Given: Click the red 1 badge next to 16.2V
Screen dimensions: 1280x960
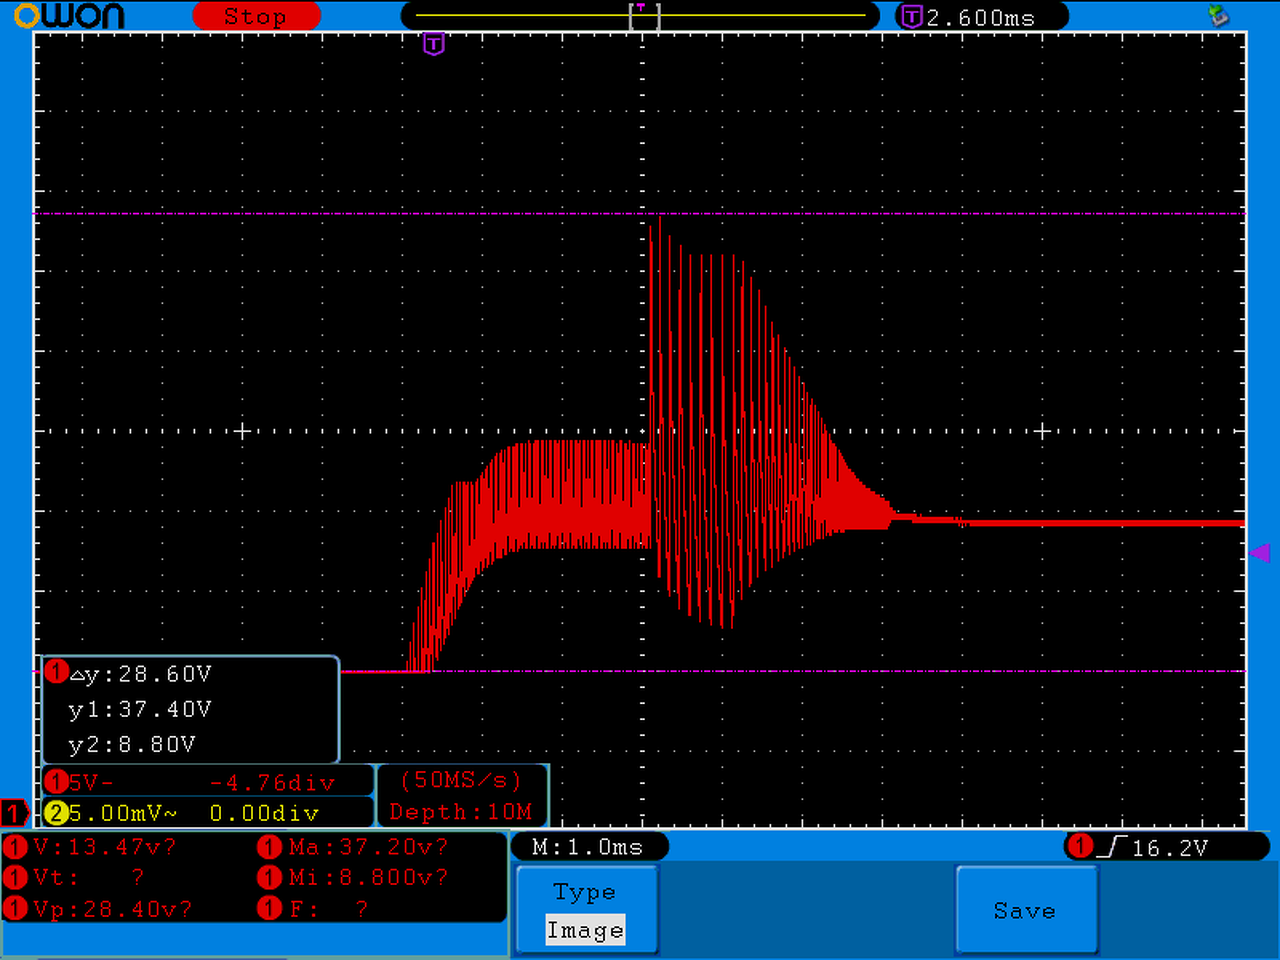Looking at the screenshot, I should (x=1081, y=847).
